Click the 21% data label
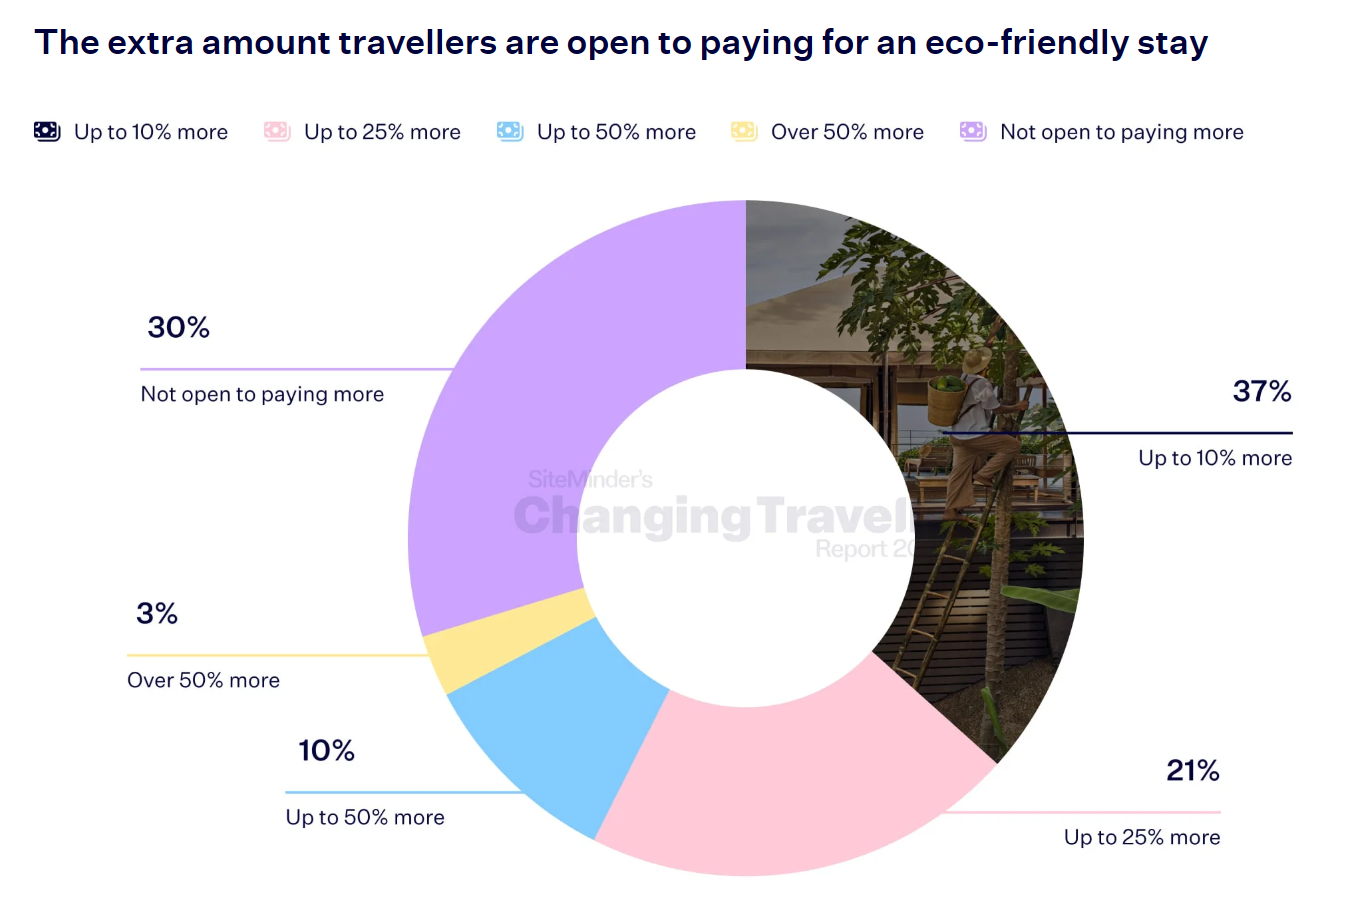The image size is (1366, 918). [x=1192, y=771]
